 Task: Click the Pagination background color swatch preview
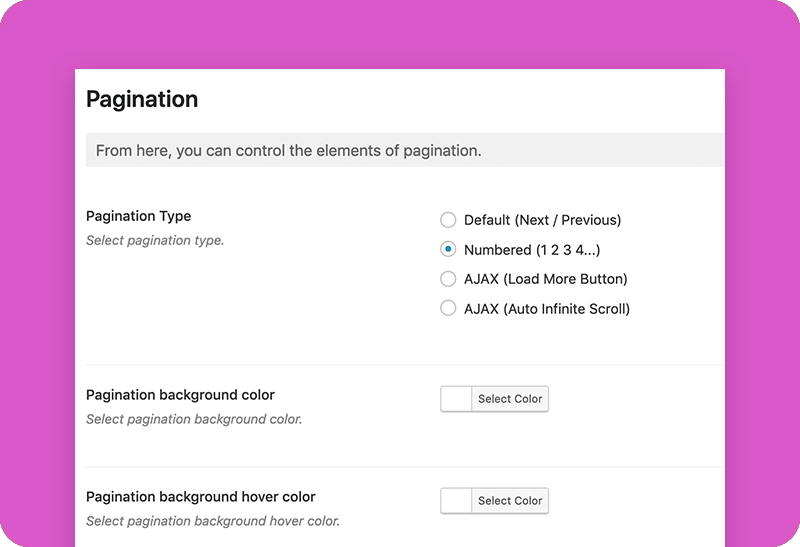click(456, 399)
